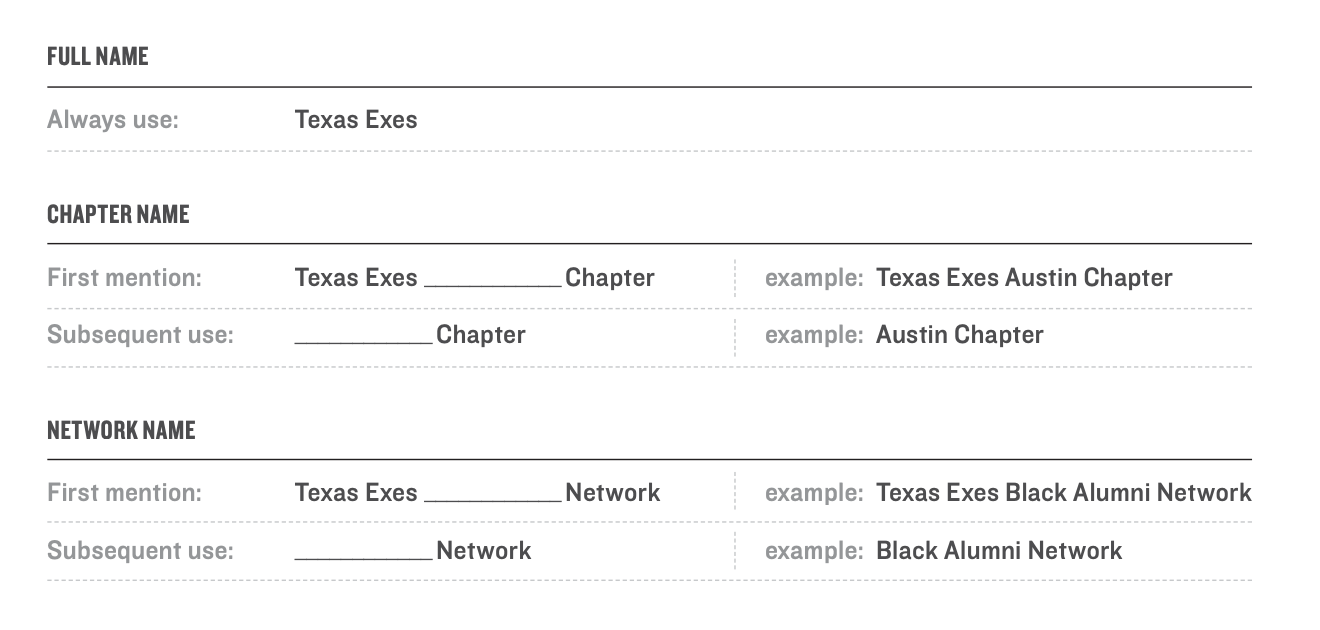Click the 'example:' label beside Austin Chapter

pos(814,335)
